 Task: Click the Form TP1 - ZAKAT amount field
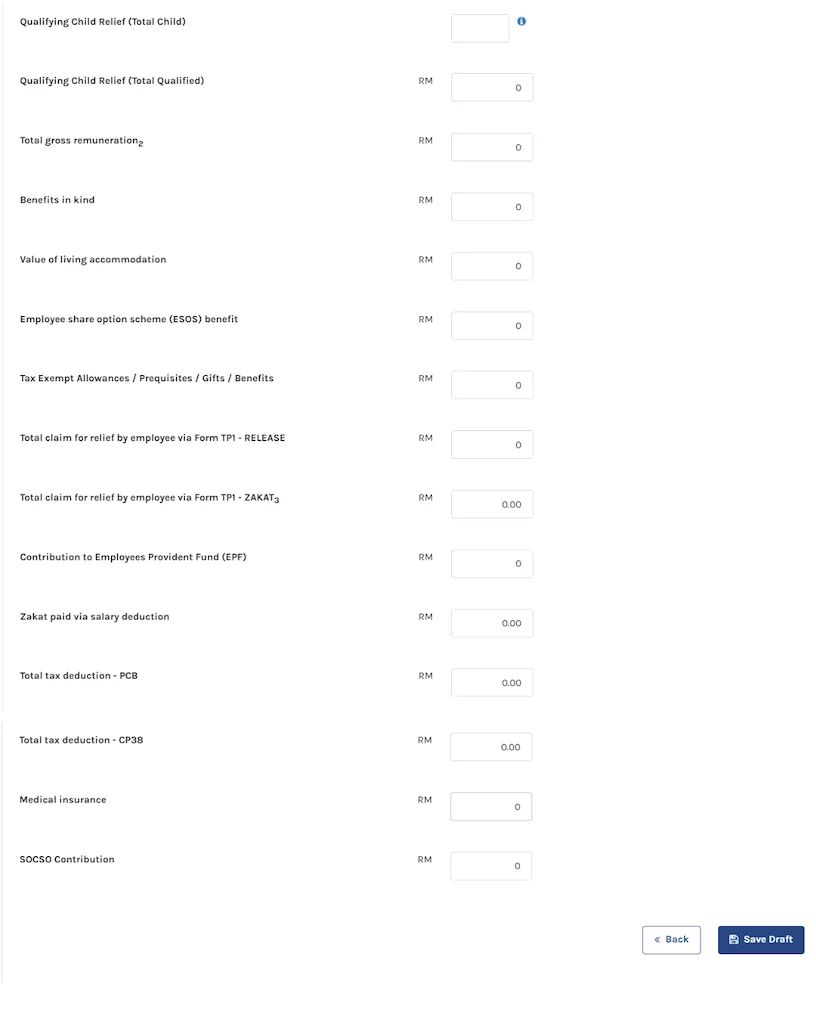pyautogui.click(x=491, y=504)
